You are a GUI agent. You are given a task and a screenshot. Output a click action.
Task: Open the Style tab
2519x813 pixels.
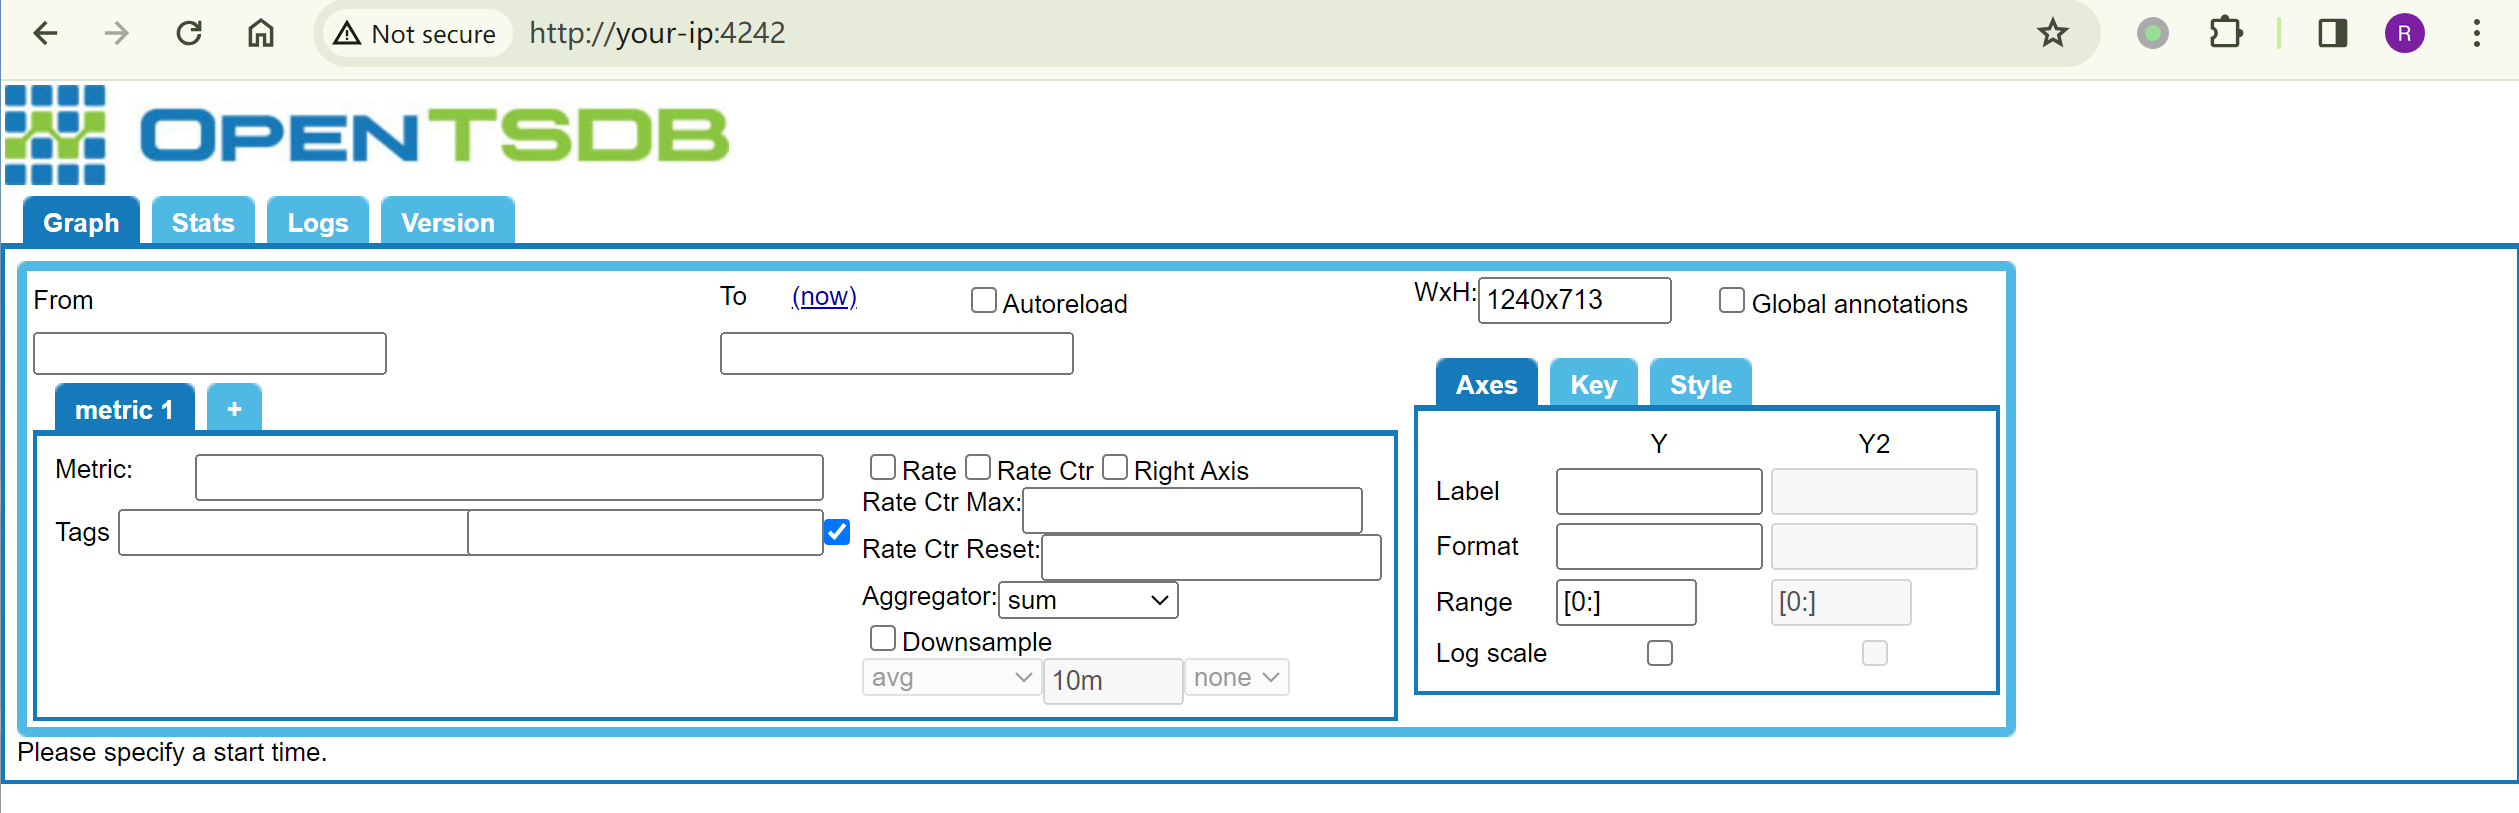click(x=1700, y=385)
